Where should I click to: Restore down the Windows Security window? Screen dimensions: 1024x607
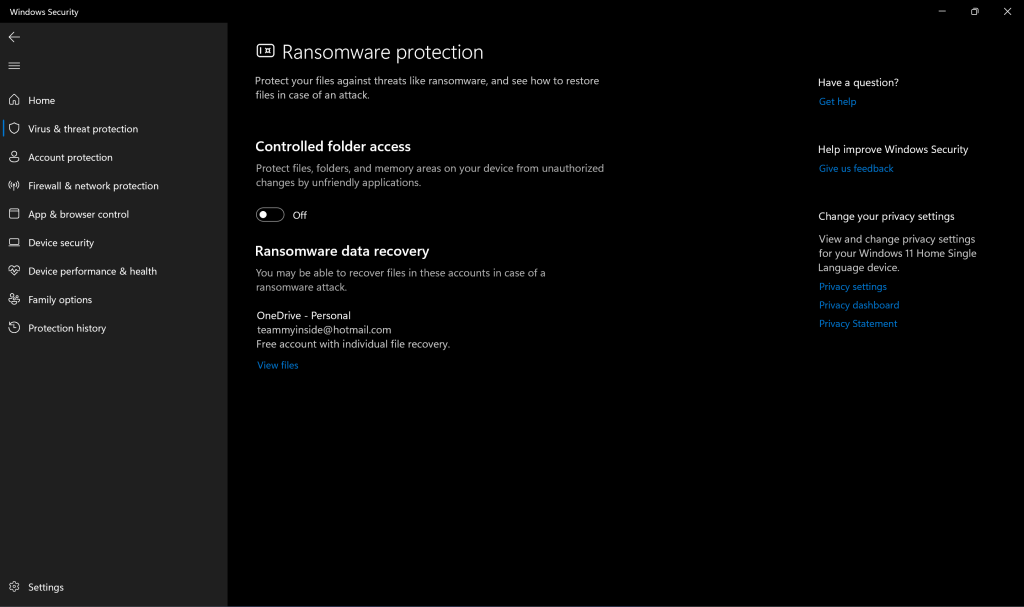(974, 11)
